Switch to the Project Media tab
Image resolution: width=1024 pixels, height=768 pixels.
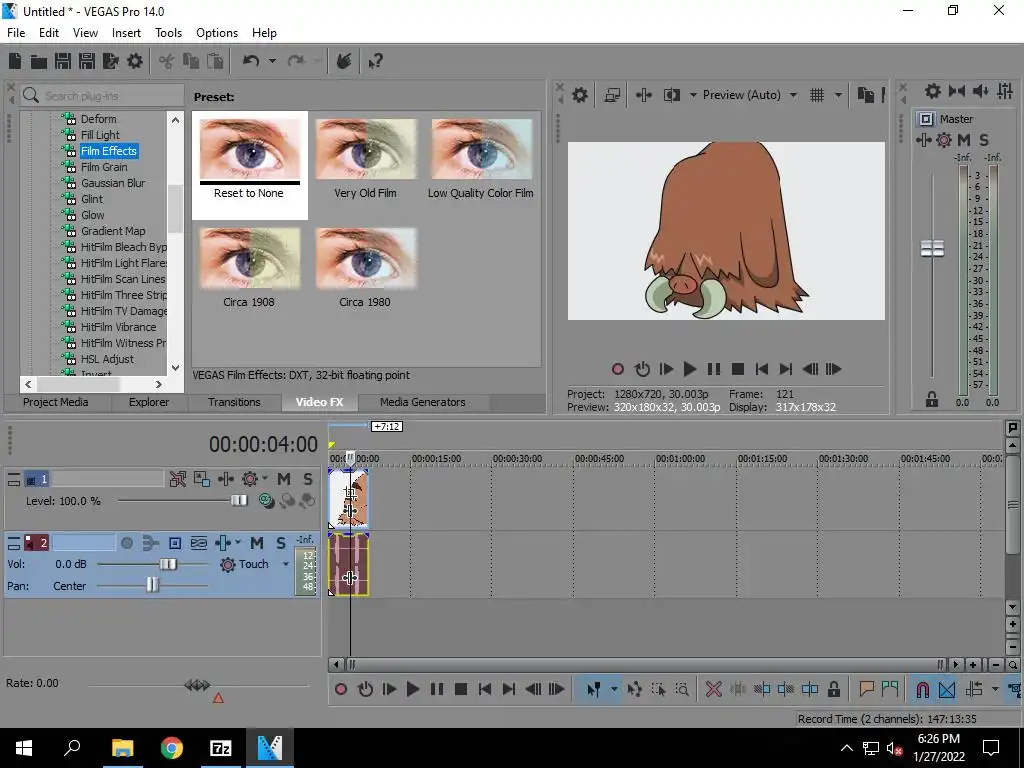(x=56, y=402)
